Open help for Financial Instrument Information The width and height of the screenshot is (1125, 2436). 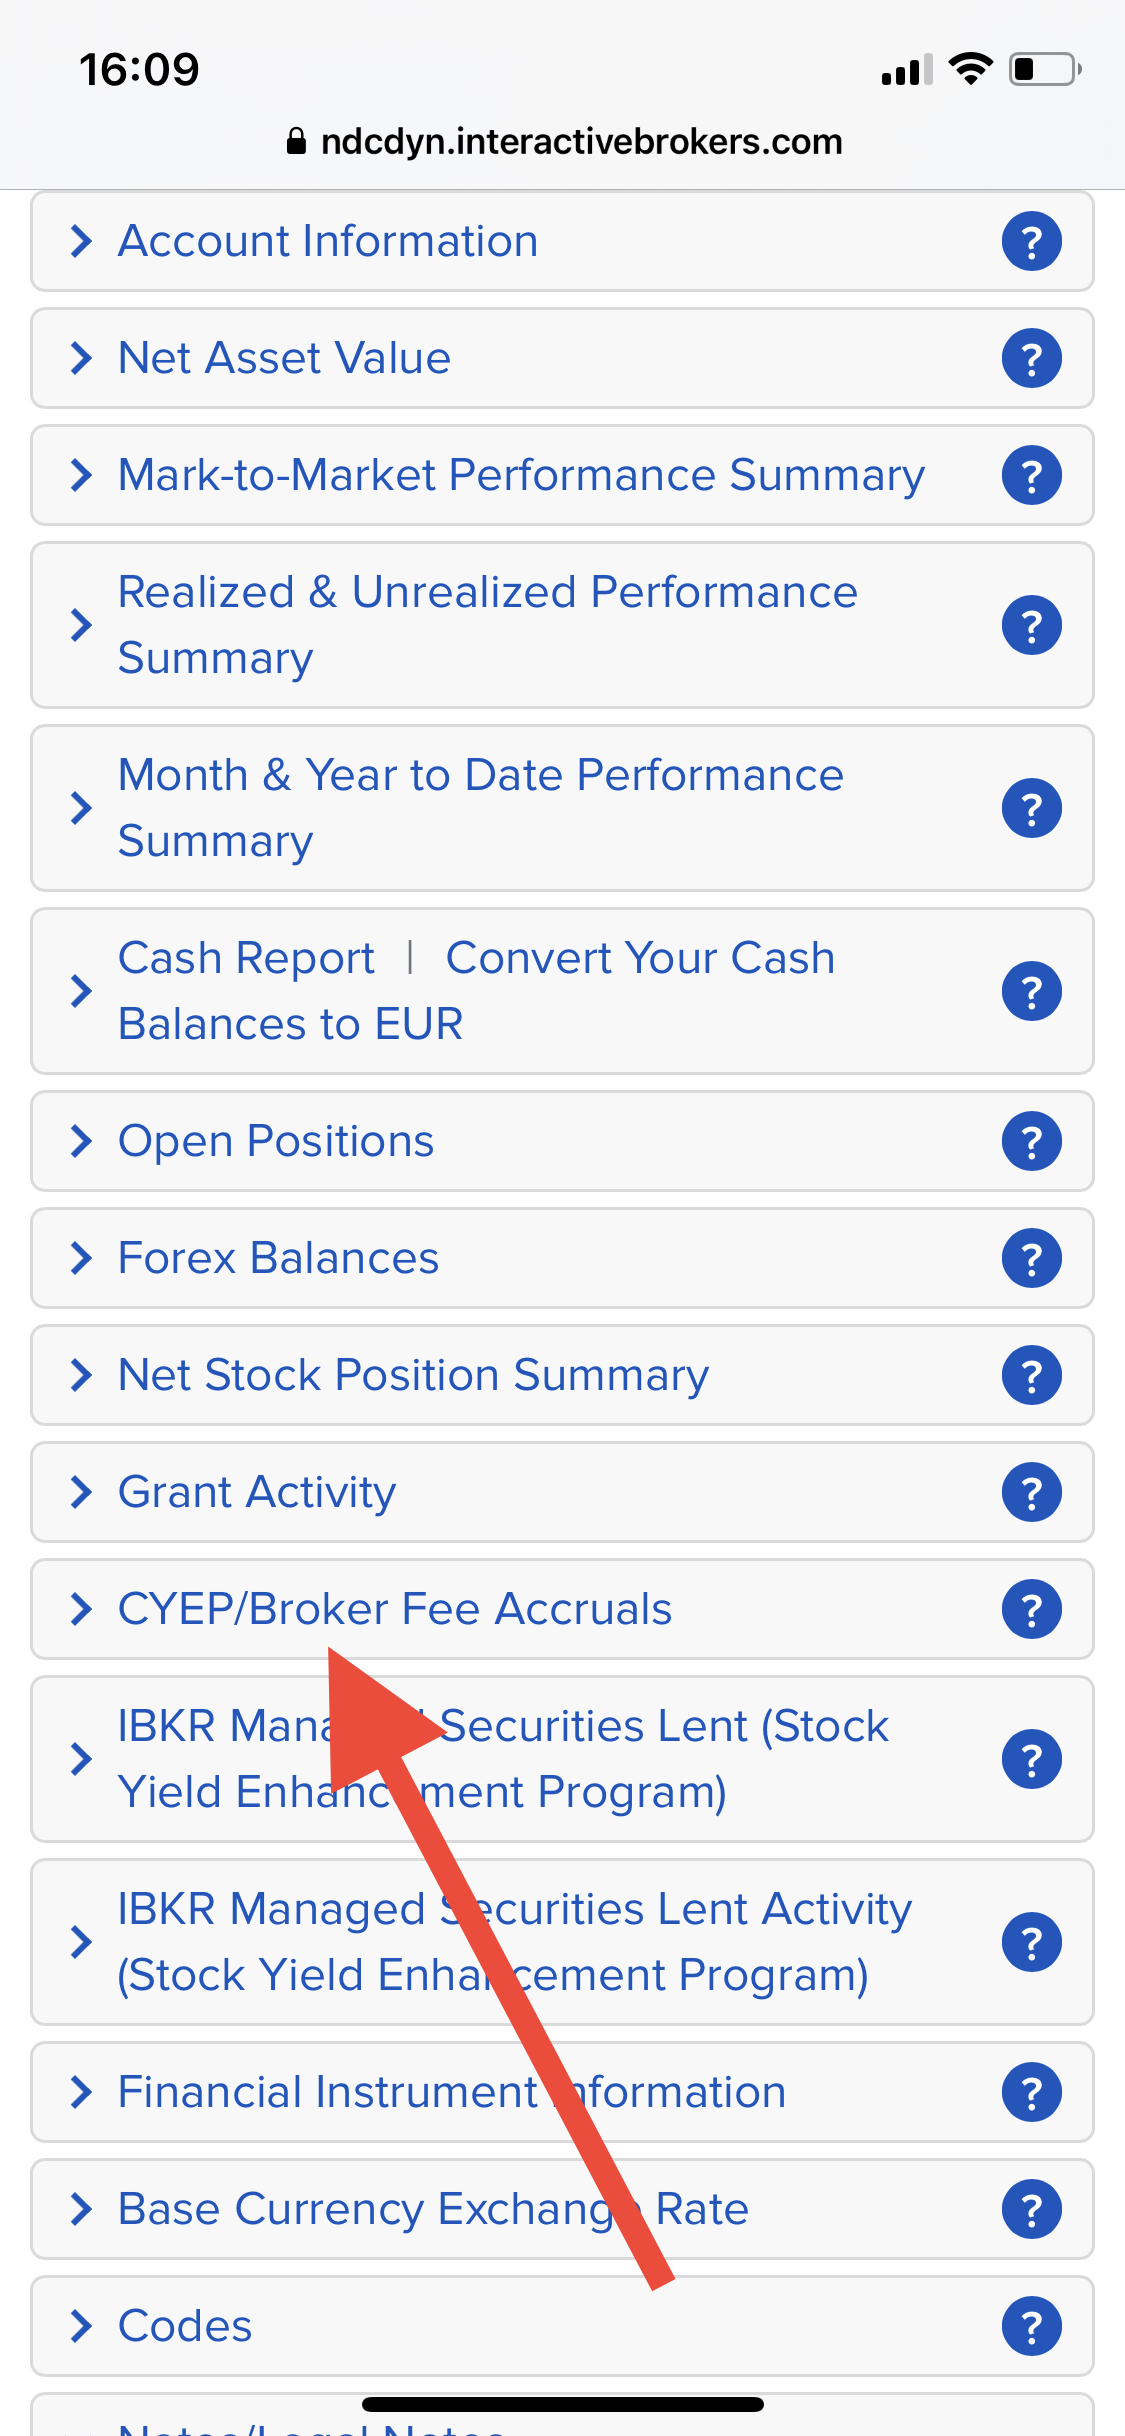(1031, 2092)
